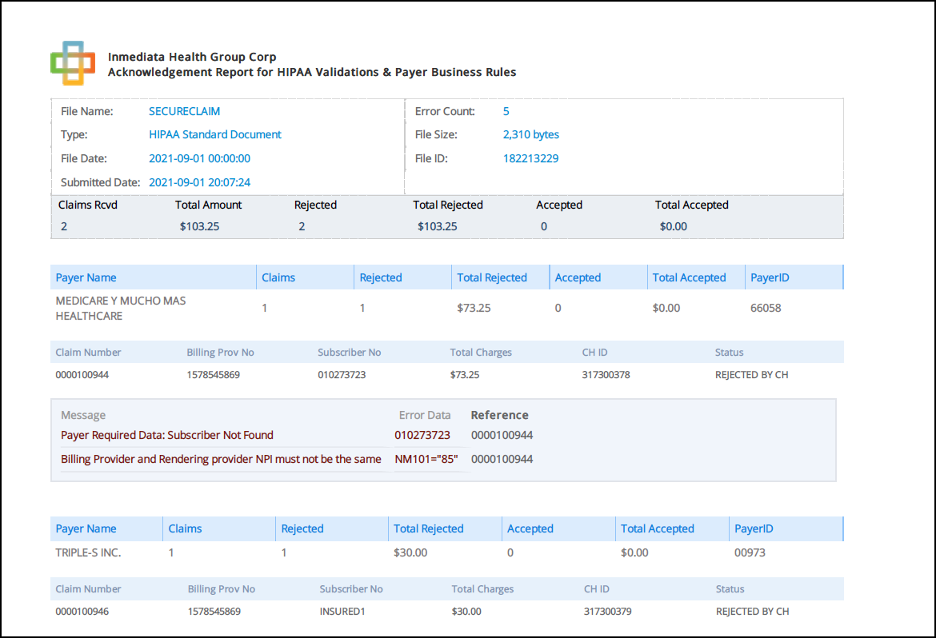Screen dimensions: 936x638
Task: Open File ID 182213229
Action: tap(530, 158)
